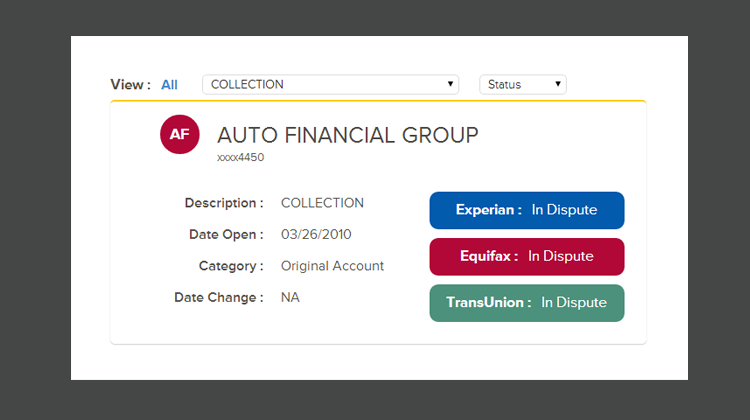Click the Status dropdown arrow
The image size is (750, 420).
[x=557, y=85]
